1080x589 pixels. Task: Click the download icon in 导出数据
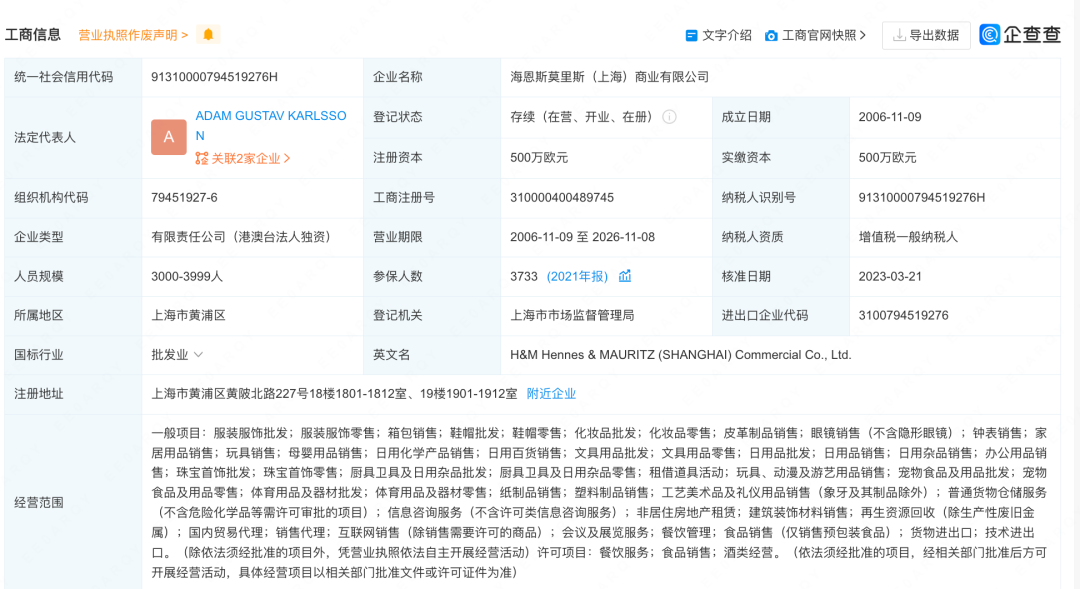(x=899, y=35)
